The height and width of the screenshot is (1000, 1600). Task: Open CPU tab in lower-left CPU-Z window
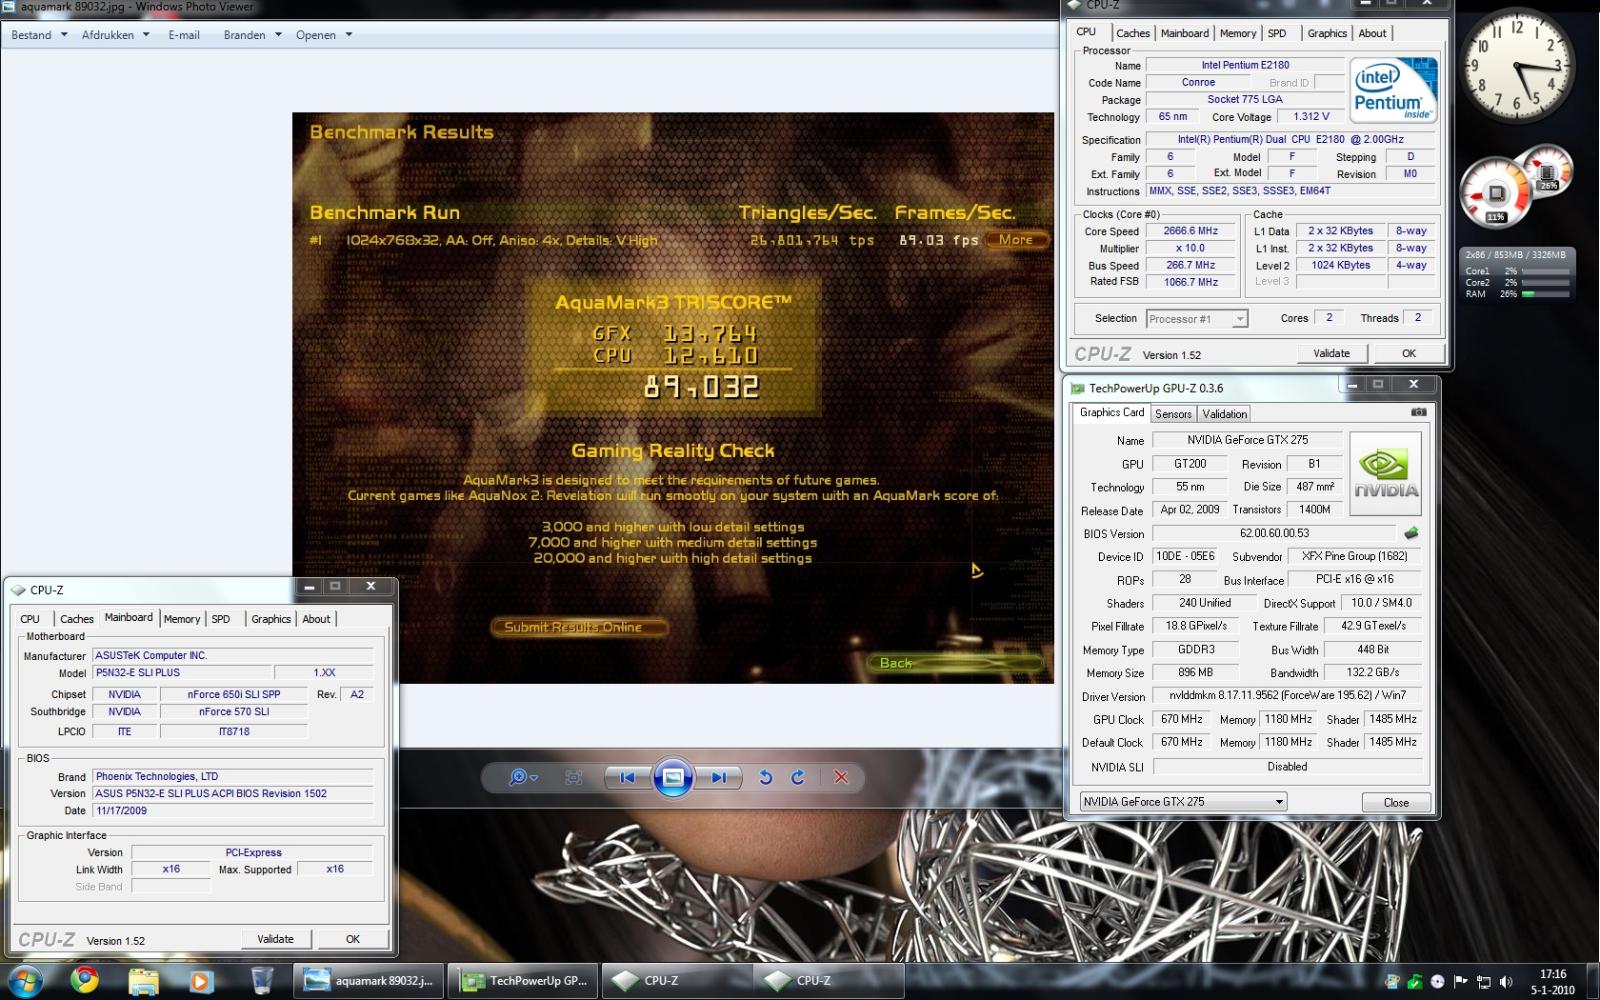30,619
